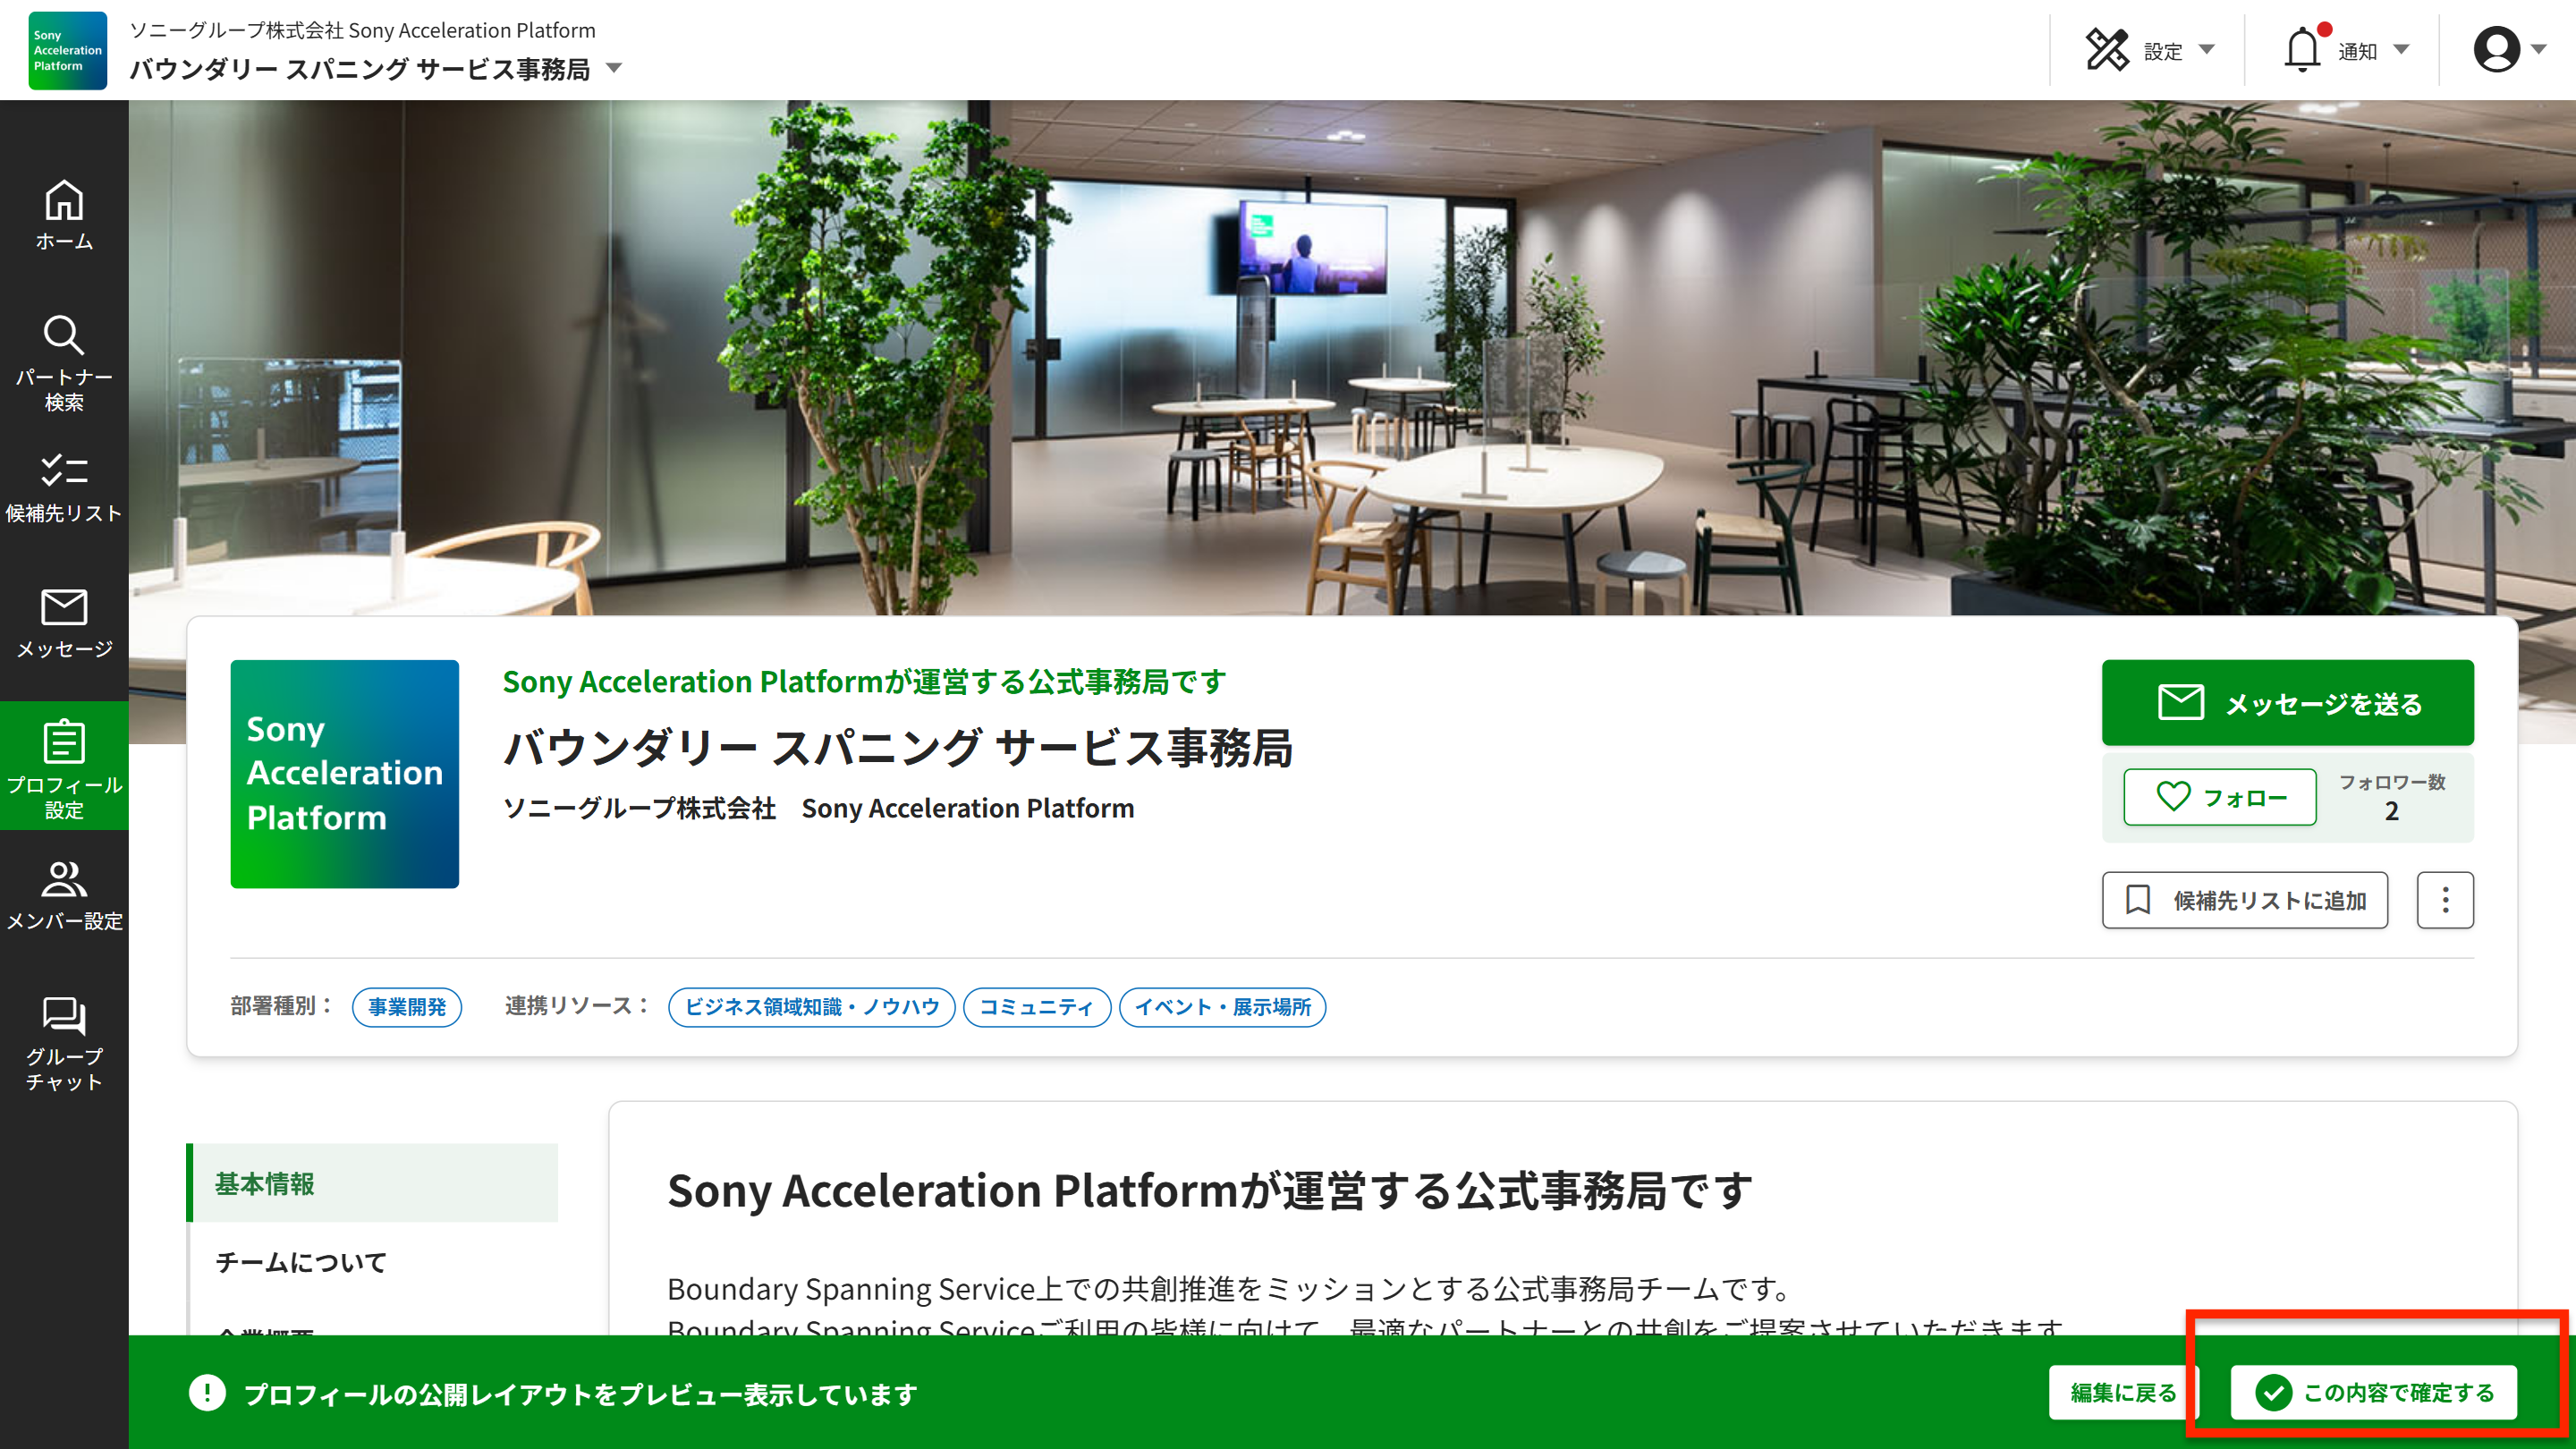2576x1449 pixels.
Task: Expand the team name dropdown arrow
Action: pyautogui.click(x=615, y=69)
